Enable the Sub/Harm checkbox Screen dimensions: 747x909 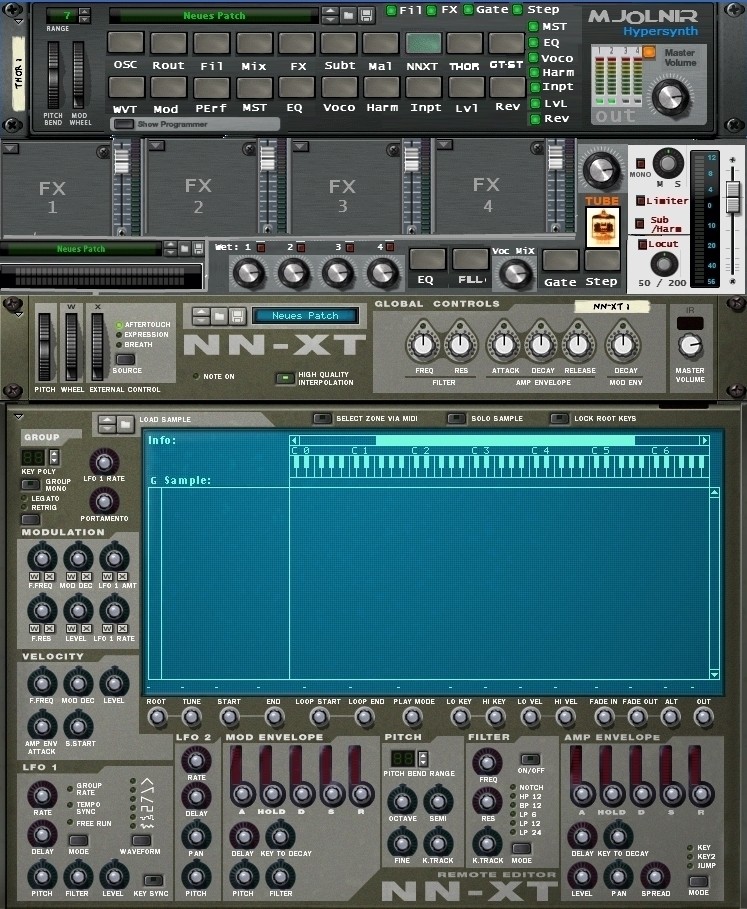point(640,223)
